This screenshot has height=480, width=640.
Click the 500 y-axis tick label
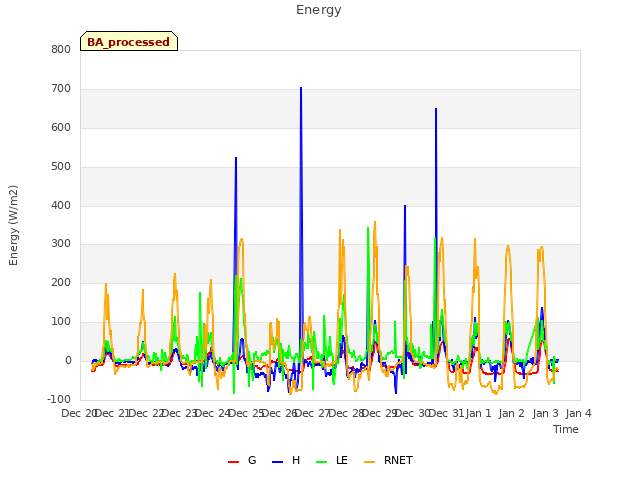(x=61, y=167)
